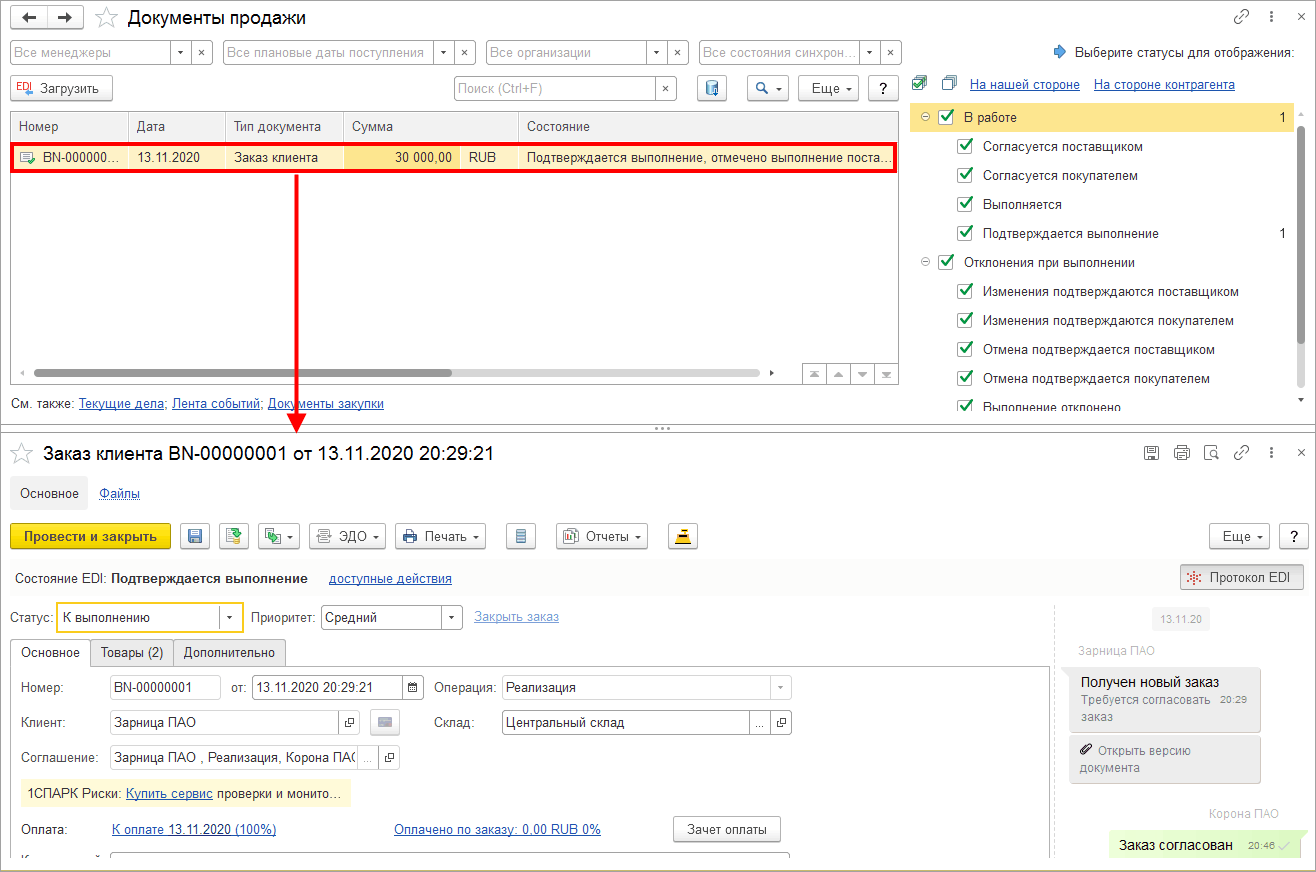
Task: Click the printer icon in order title bar
Action: (x=1182, y=453)
